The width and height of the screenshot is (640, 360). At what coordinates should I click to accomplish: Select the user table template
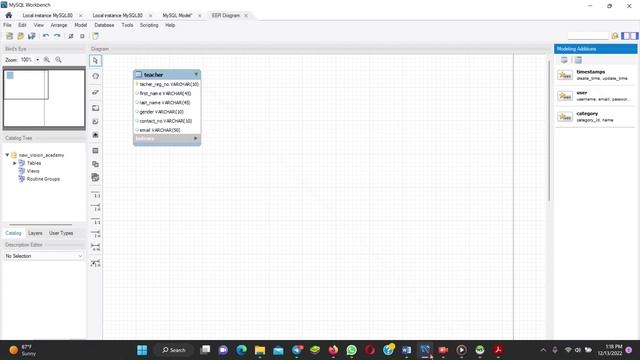(x=595, y=96)
